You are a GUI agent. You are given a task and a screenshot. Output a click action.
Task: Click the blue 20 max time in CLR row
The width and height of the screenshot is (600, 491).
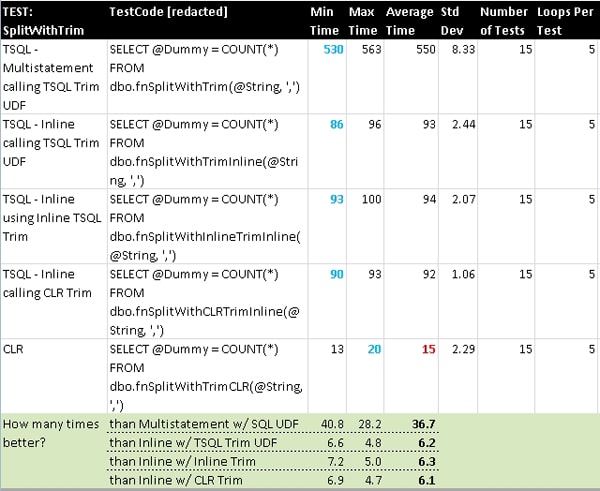click(x=373, y=349)
